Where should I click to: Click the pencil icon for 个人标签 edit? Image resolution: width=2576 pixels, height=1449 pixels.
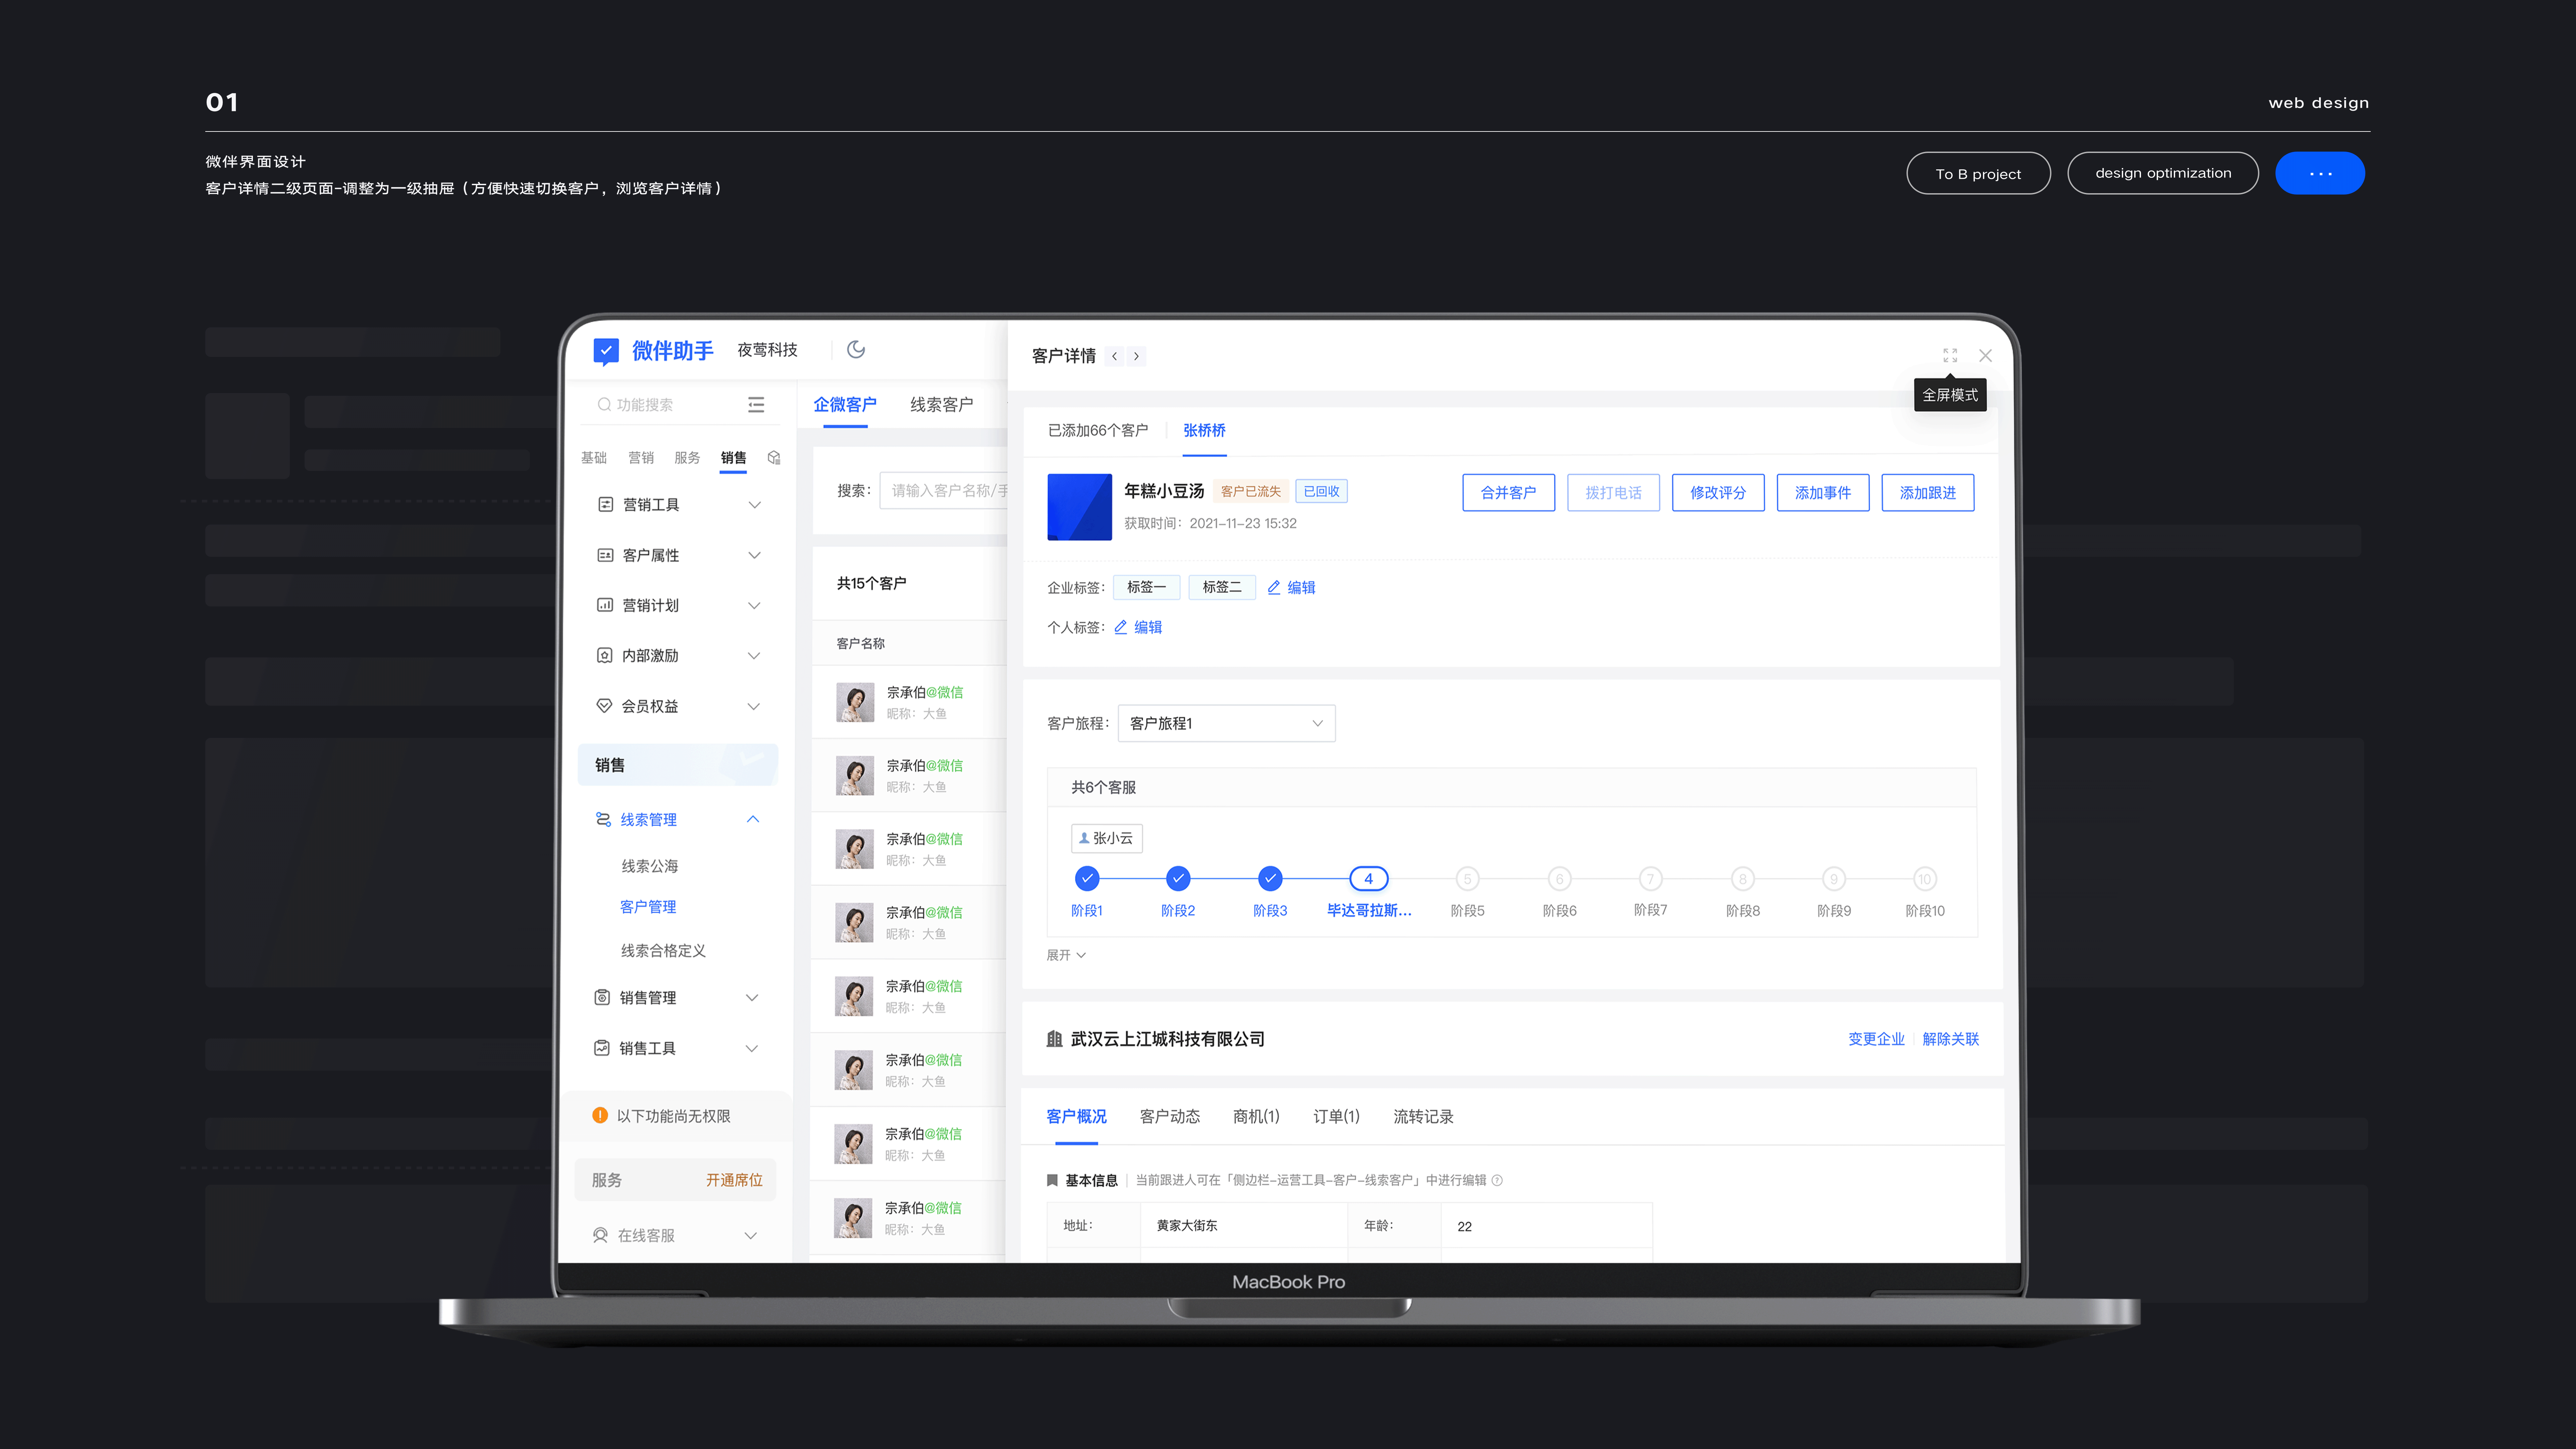(x=1121, y=627)
